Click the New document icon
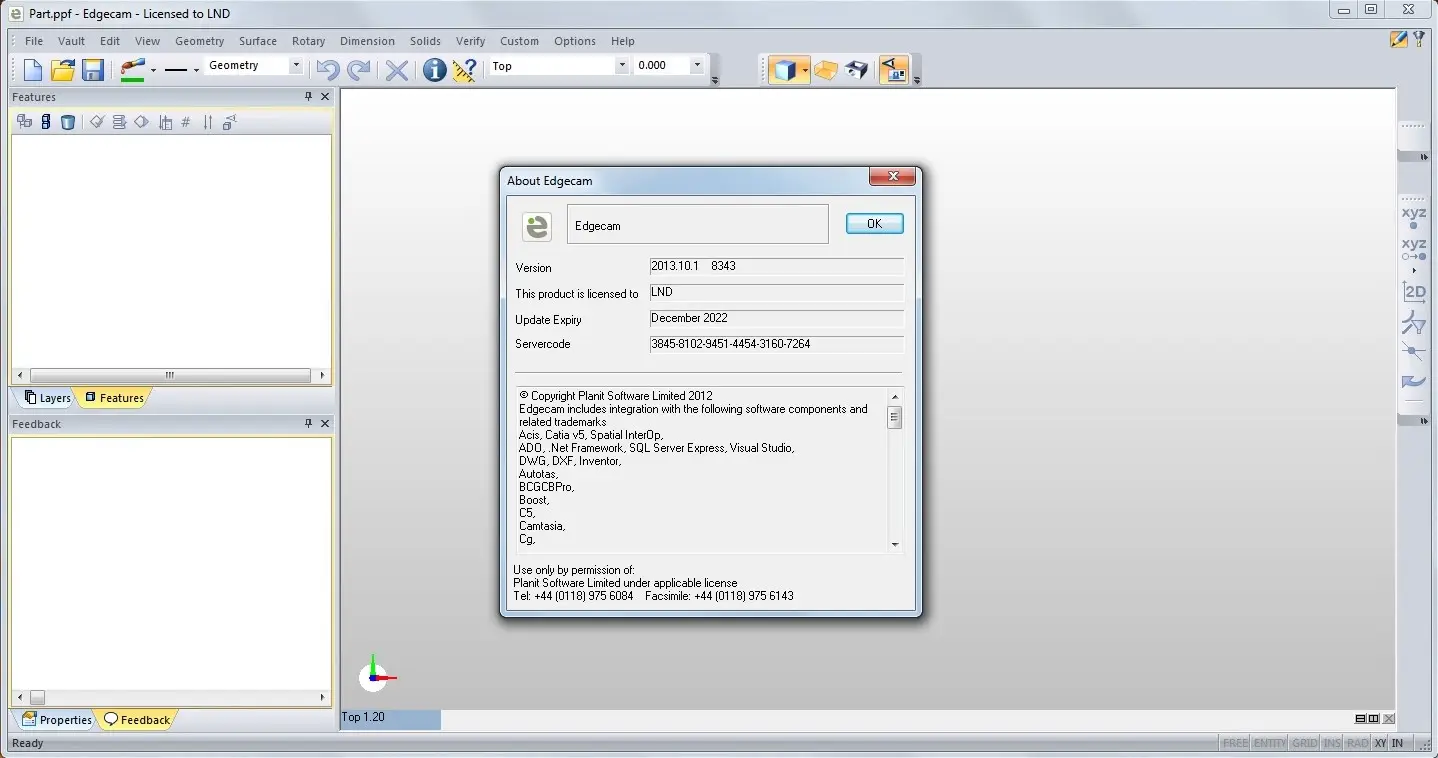This screenshot has height=758, width=1438. click(x=33, y=69)
